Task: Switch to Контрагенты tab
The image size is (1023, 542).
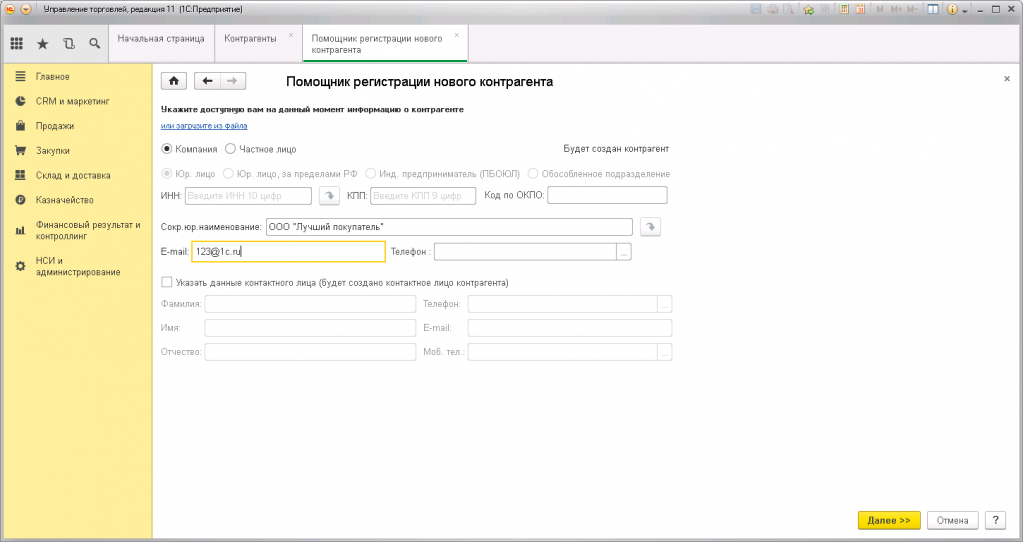Action: (x=251, y=38)
